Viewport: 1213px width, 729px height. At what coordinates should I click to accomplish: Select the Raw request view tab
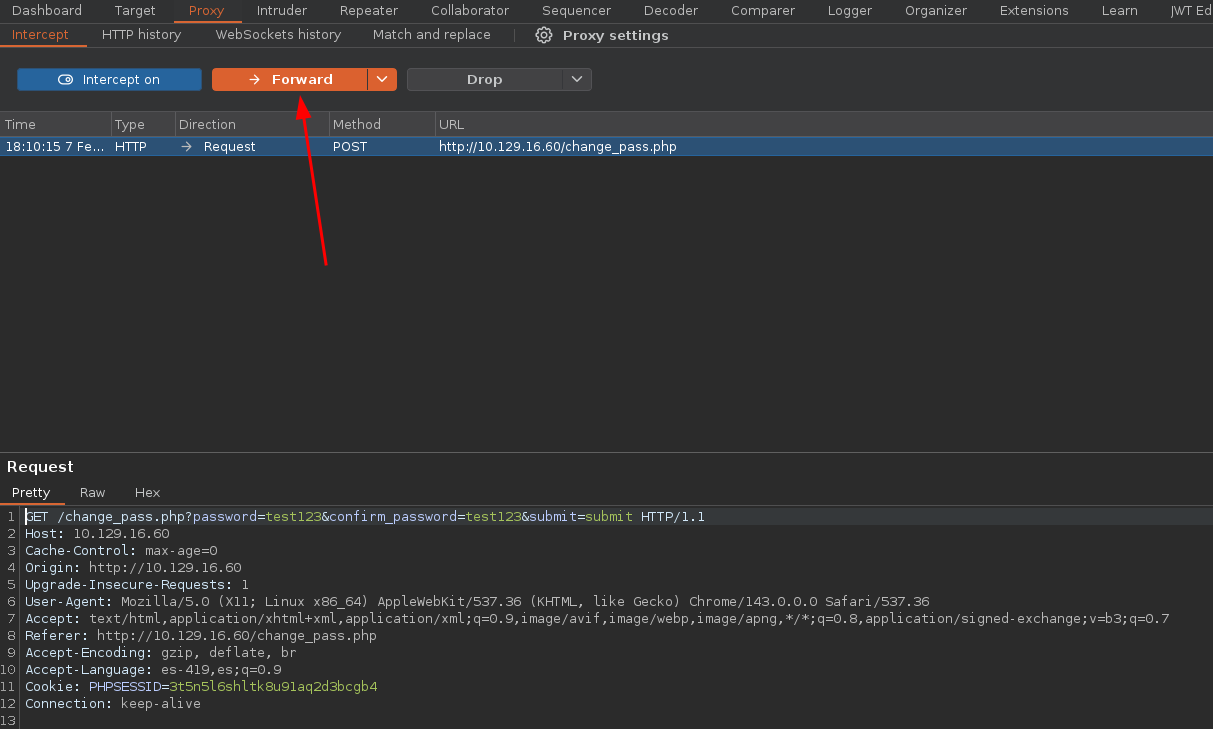[x=93, y=492]
